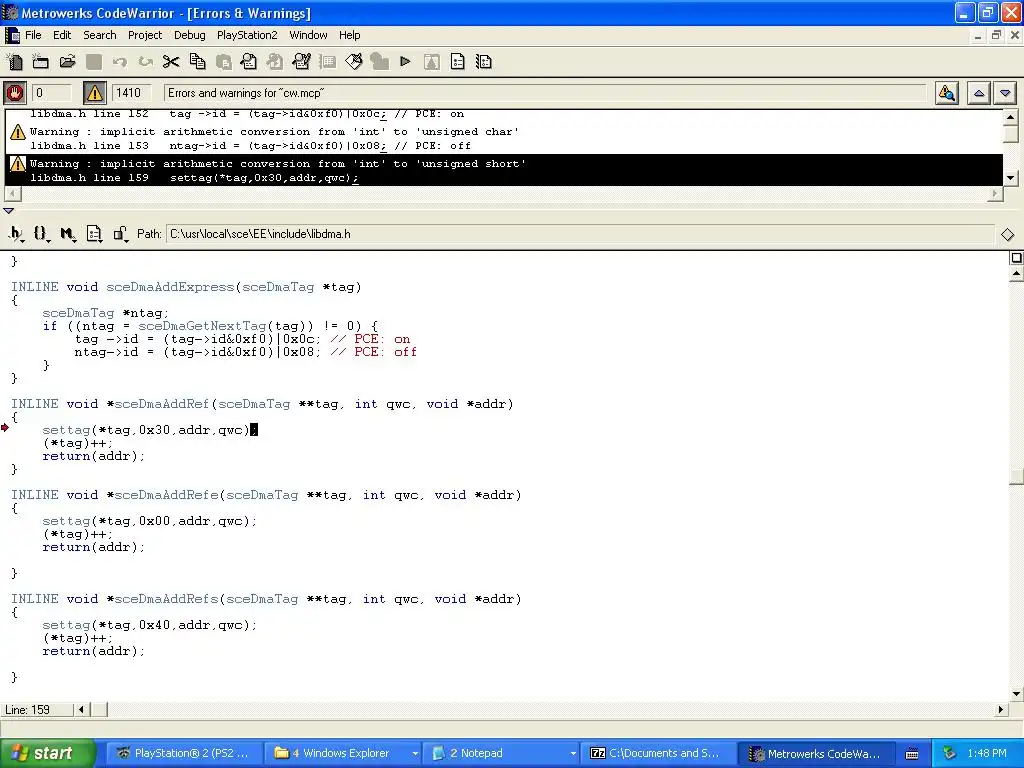Click the New Project window toolbar icon

pos(40,62)
